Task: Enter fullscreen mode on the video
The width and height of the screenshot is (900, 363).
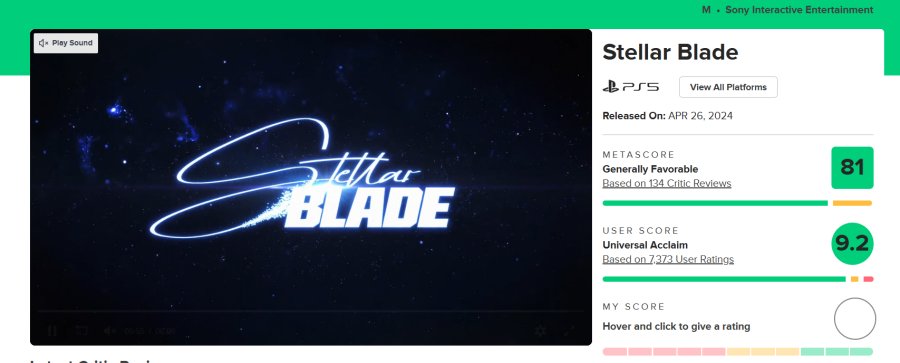Action: [569, 331]
